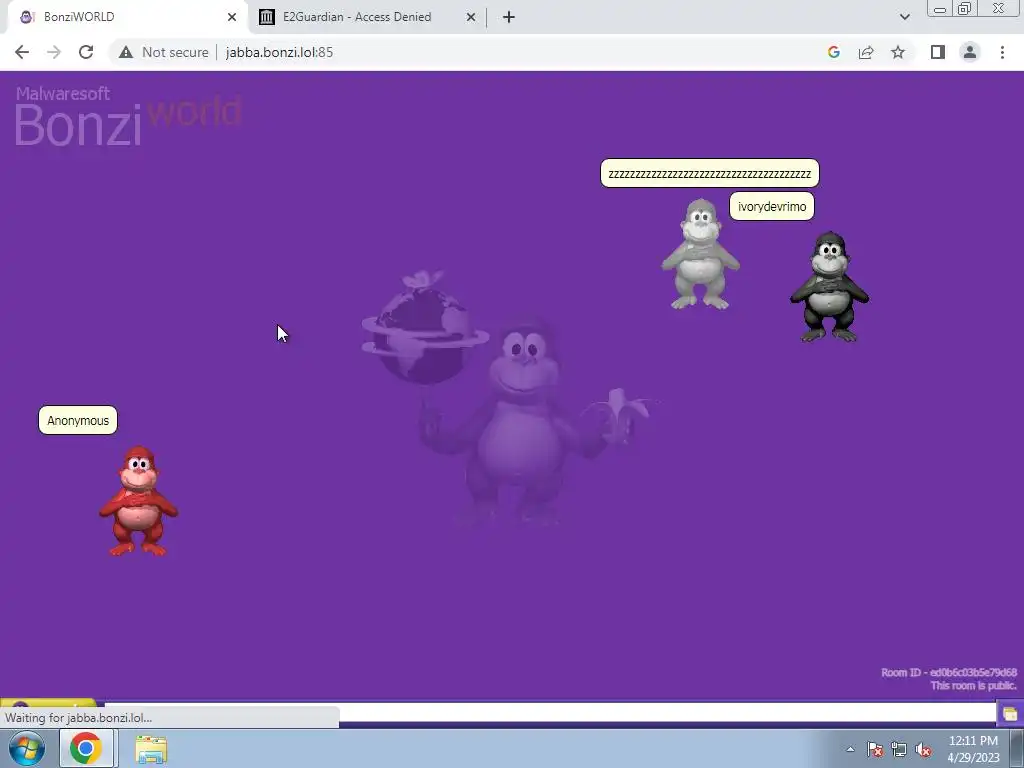The width and height of the screenshot is (1024, 768).
Task: Open a new browser tab
Action: 509,17
